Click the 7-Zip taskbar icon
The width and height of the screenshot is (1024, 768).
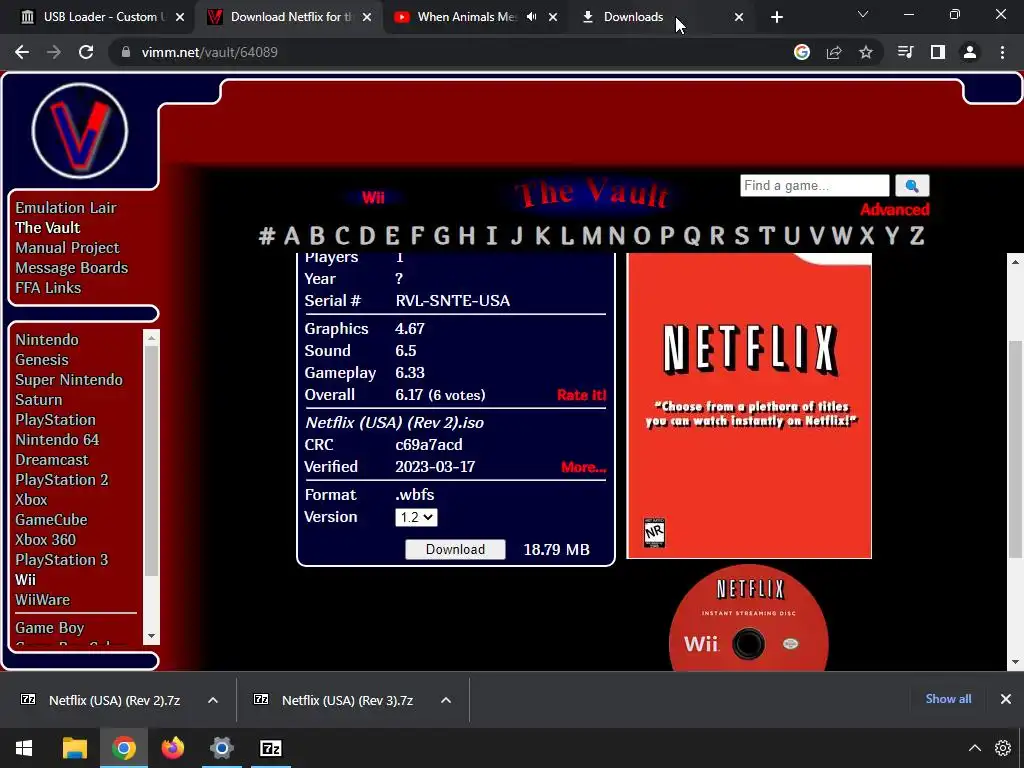pos(270,748)
